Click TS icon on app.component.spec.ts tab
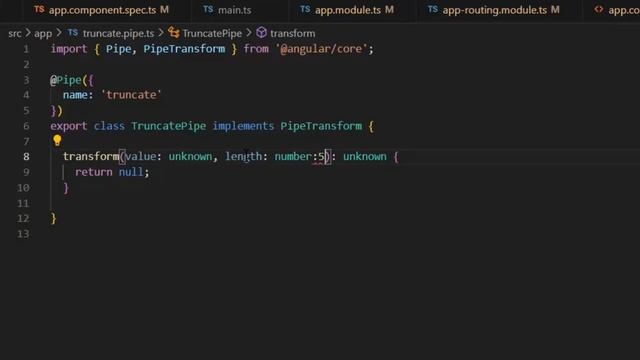The image size is (640, 360). pyautogui.click(x=39, y=9)
